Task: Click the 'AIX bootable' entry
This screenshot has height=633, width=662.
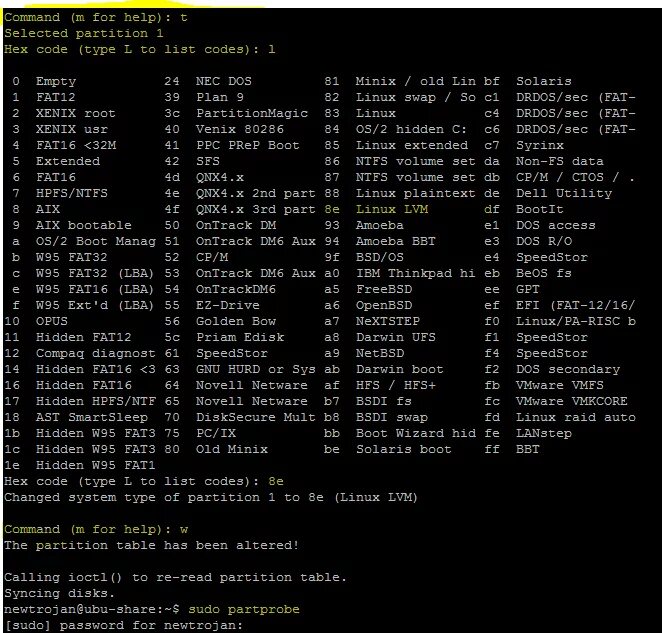Action: (84, 225)
